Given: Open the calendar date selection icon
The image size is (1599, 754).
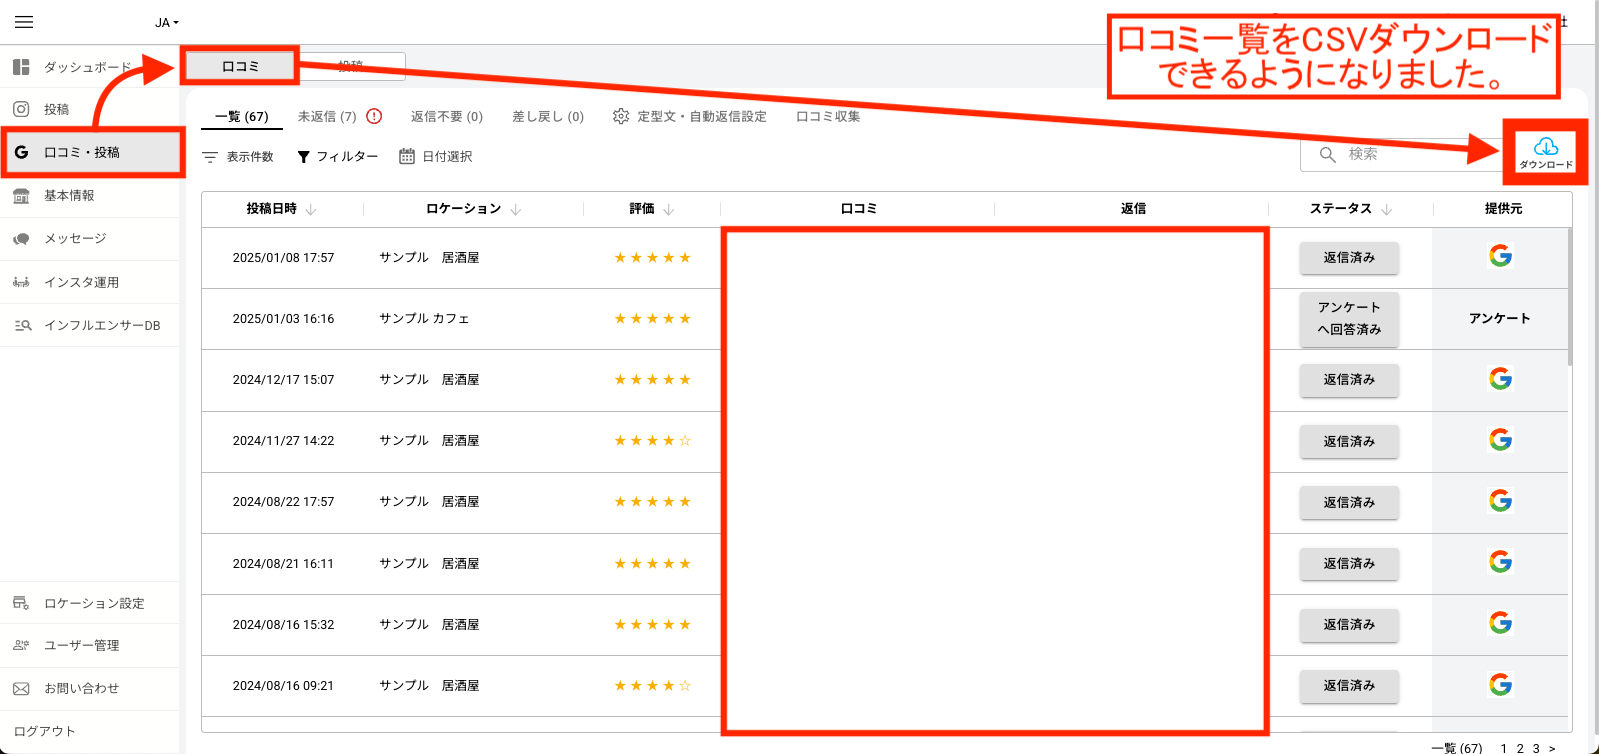Looking at the screenshot, I should (407, 156).
